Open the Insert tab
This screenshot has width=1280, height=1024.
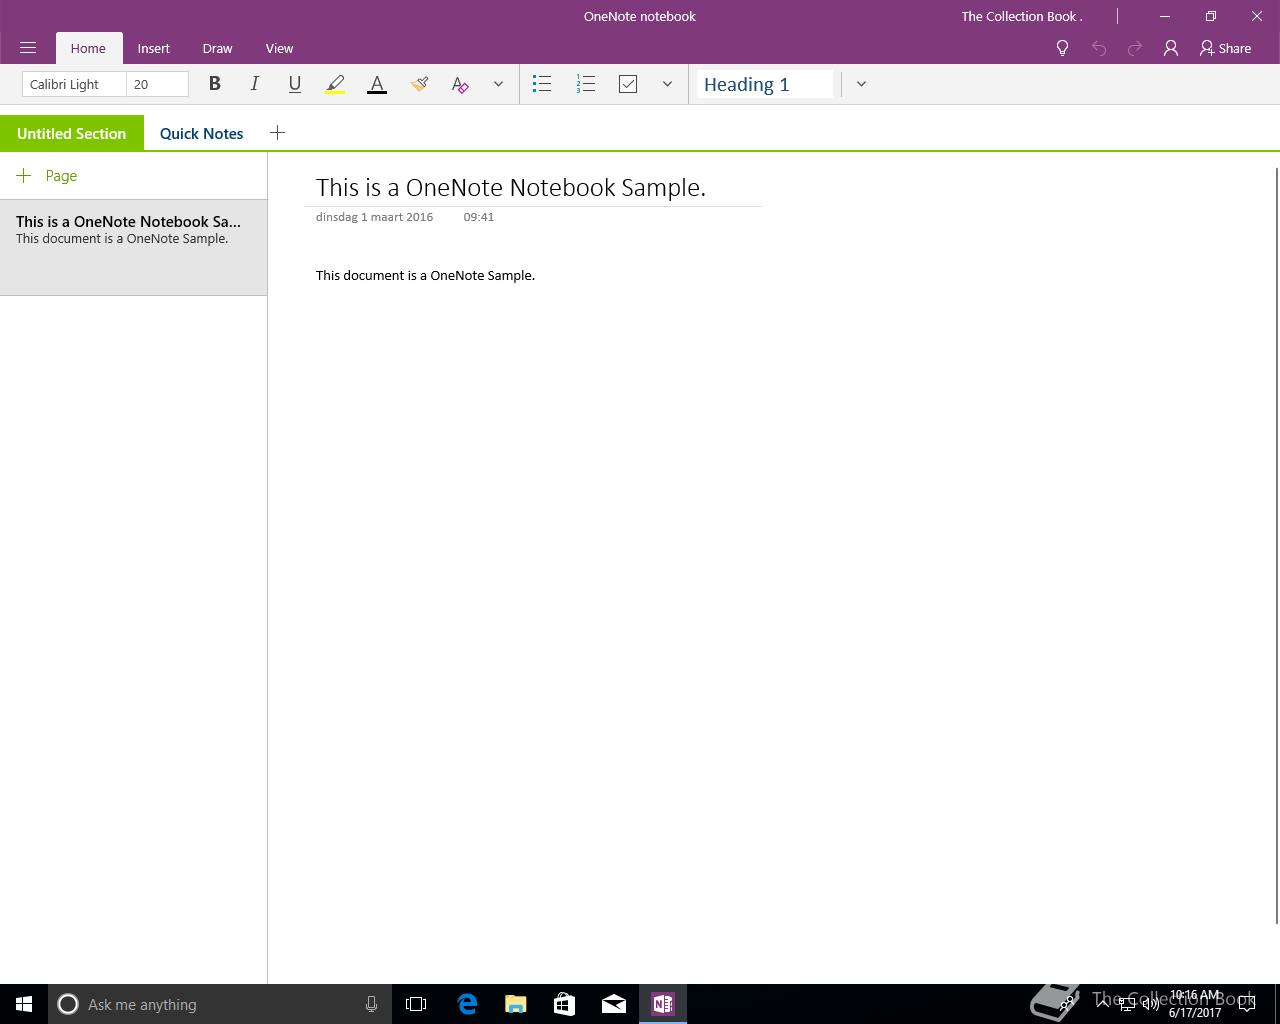154,48
